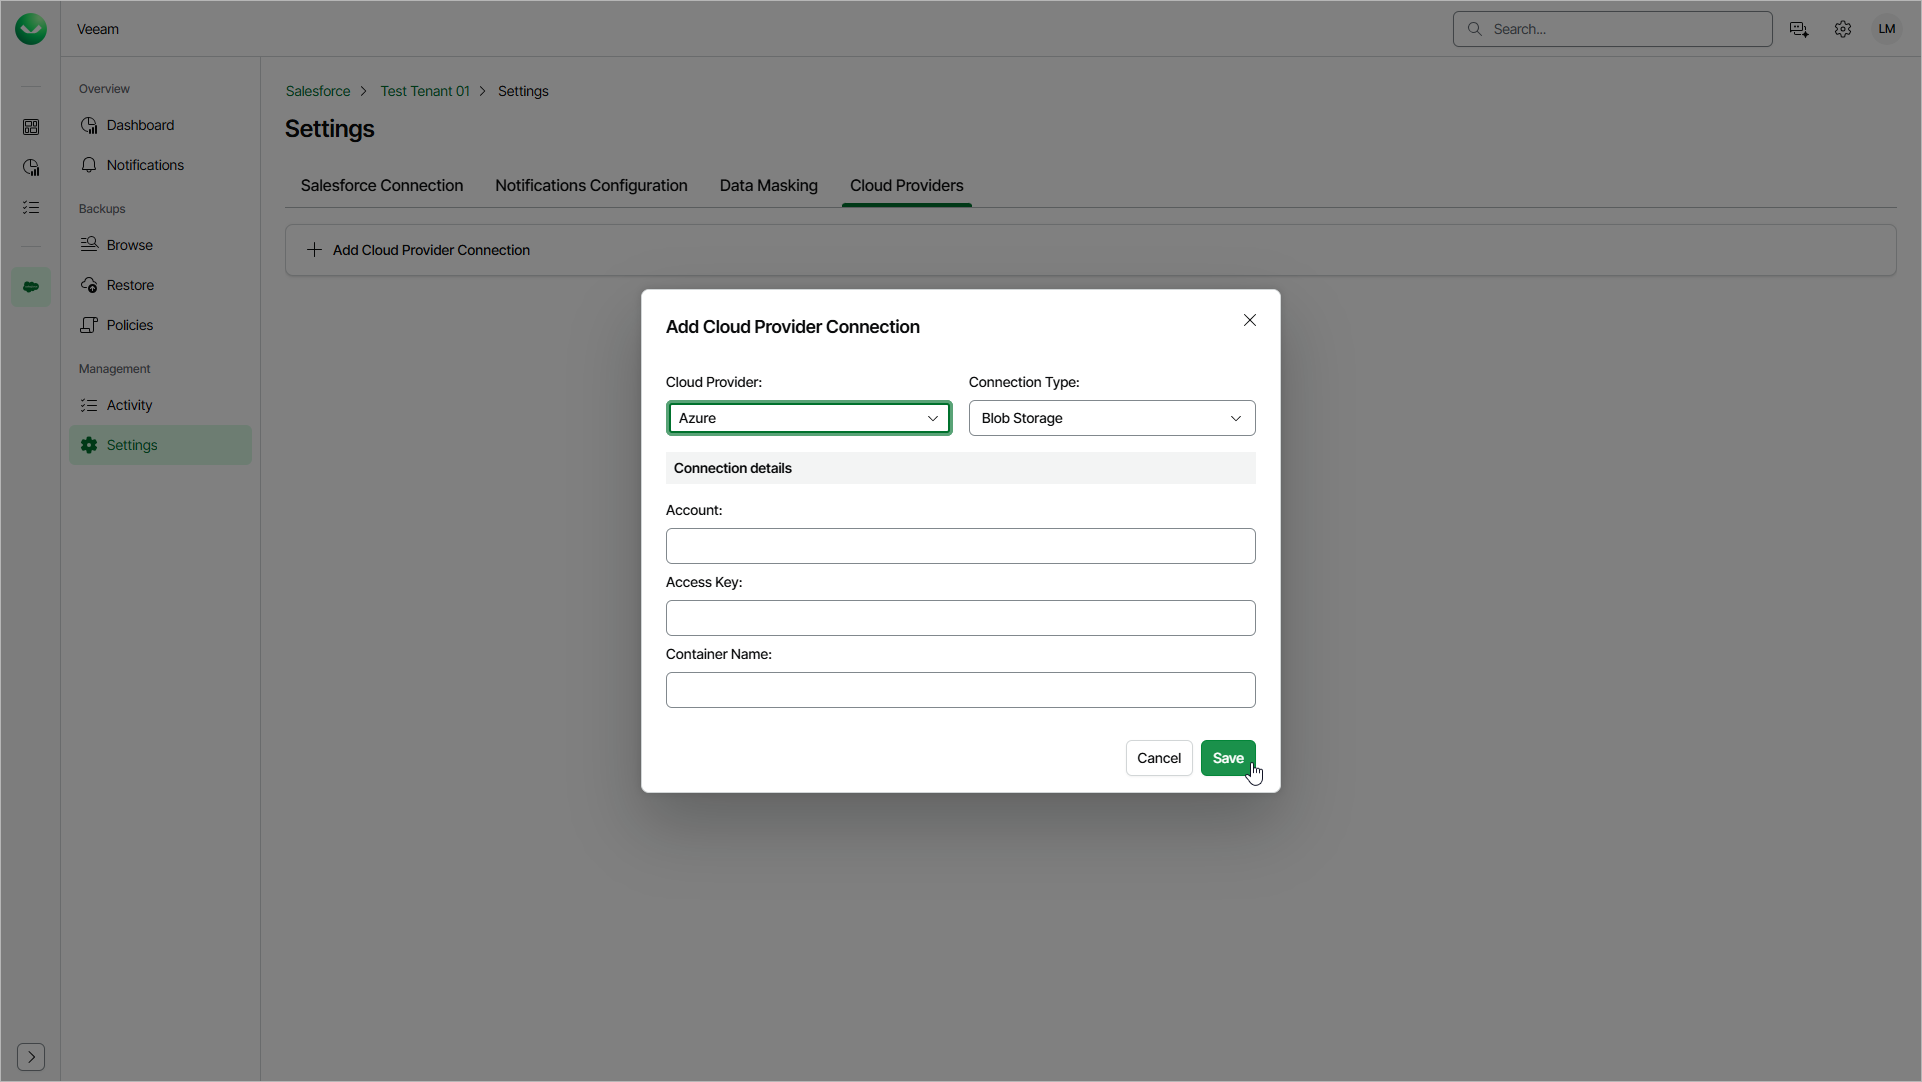Open the Policies page
This screenshot has height=1082, width=1922.
click(x=160, y=325)
